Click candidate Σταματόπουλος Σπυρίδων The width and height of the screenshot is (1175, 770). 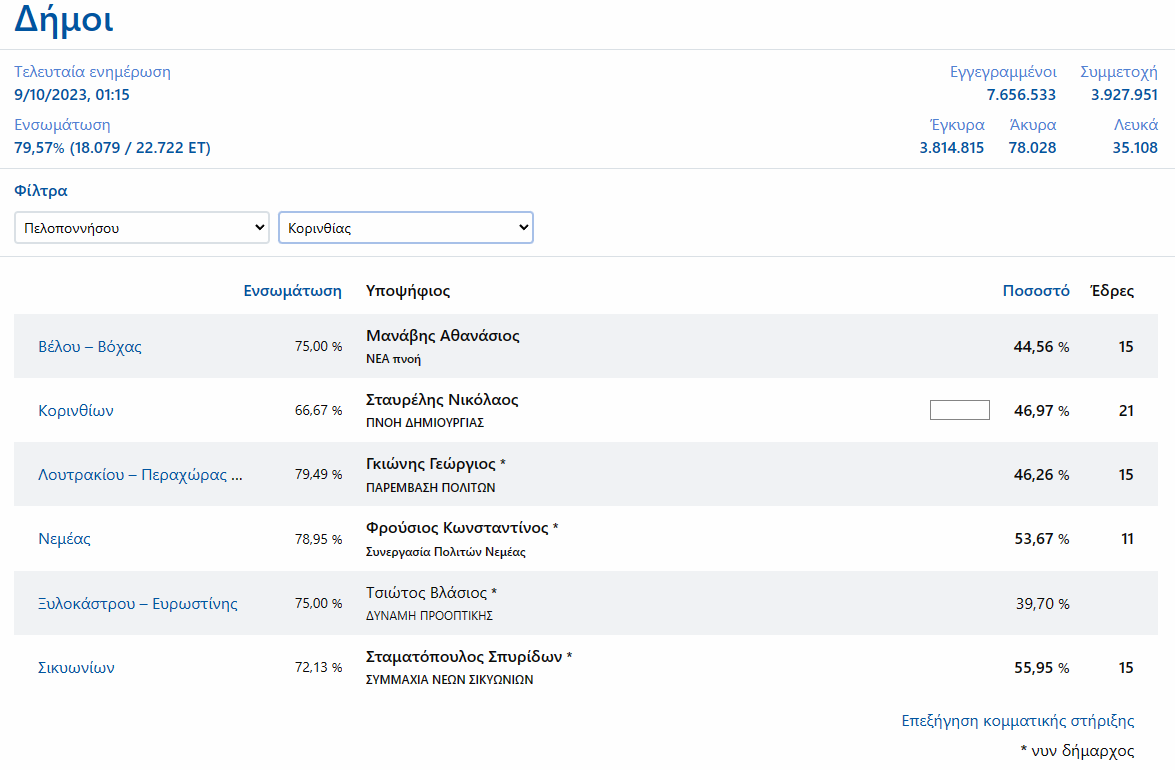pyautogui.click(x=464, y=657)
